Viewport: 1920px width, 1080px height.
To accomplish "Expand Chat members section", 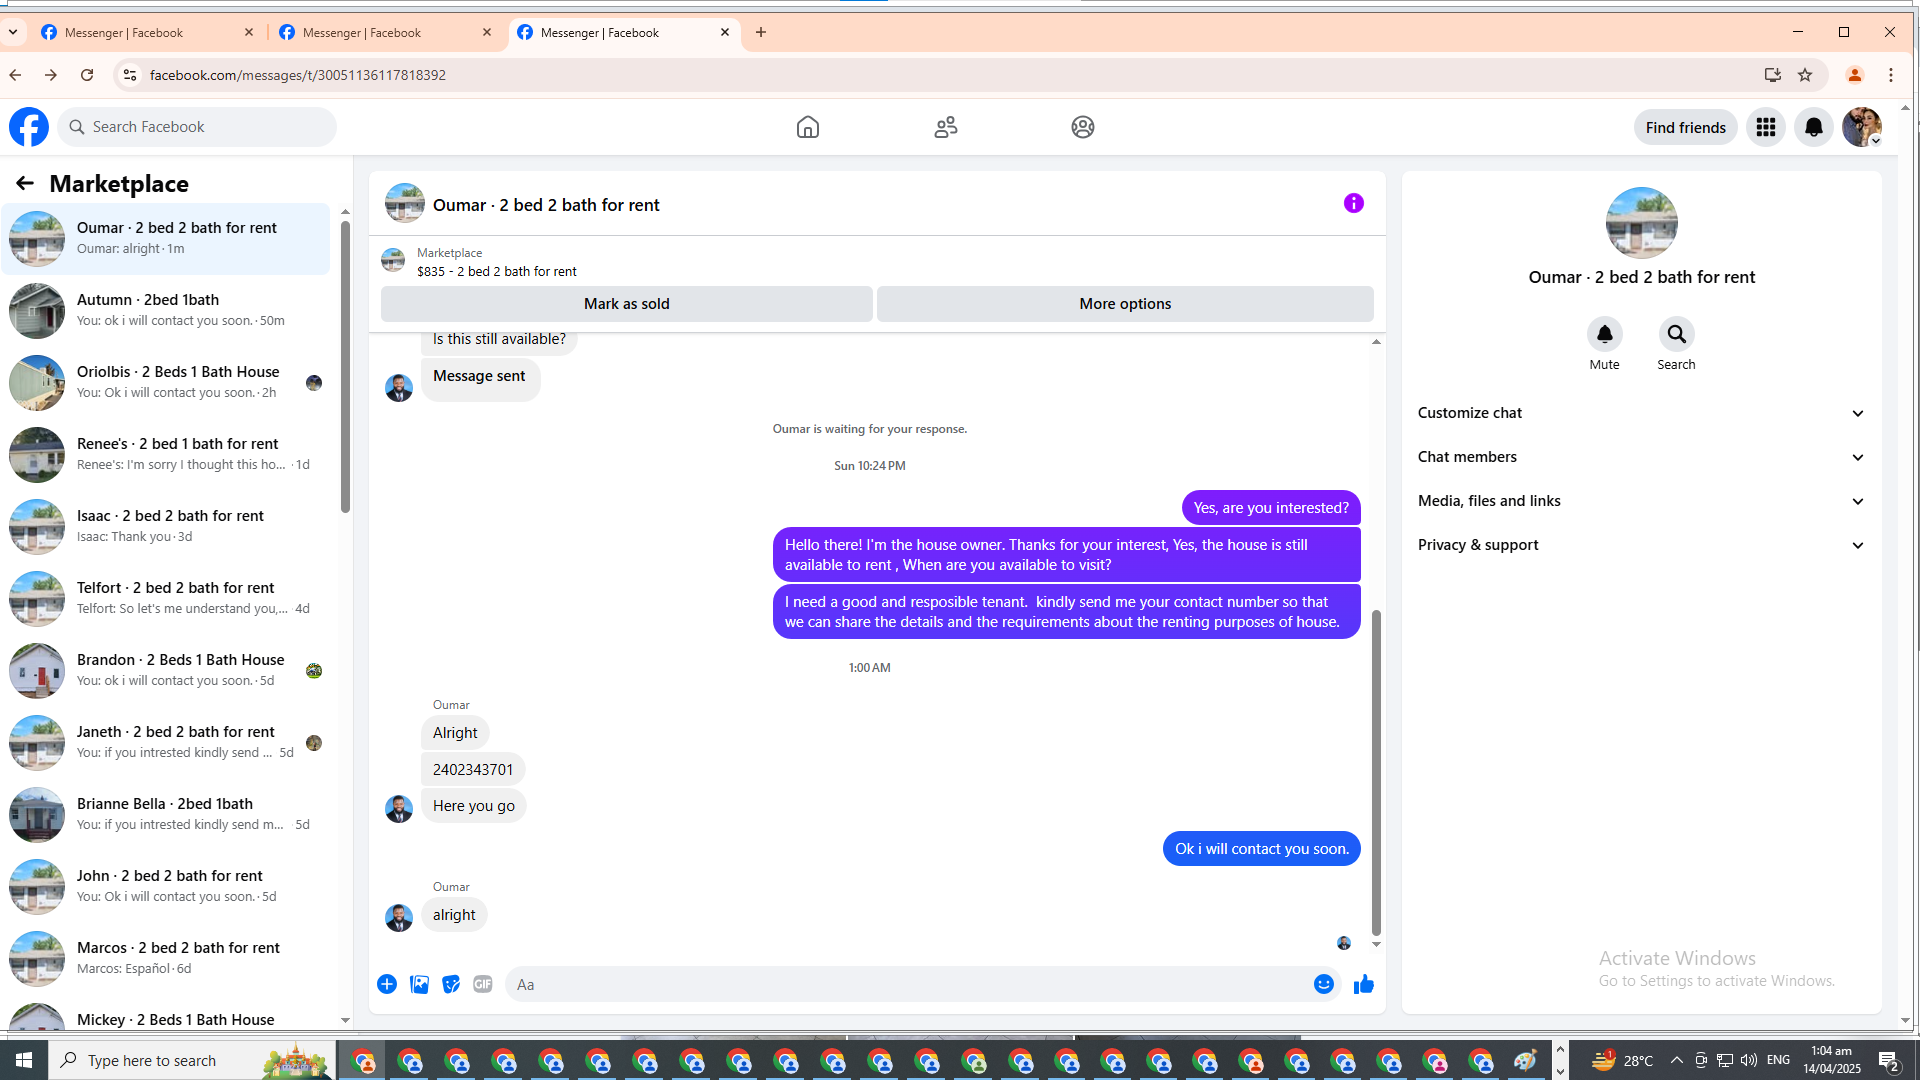I will point(1640,457).
